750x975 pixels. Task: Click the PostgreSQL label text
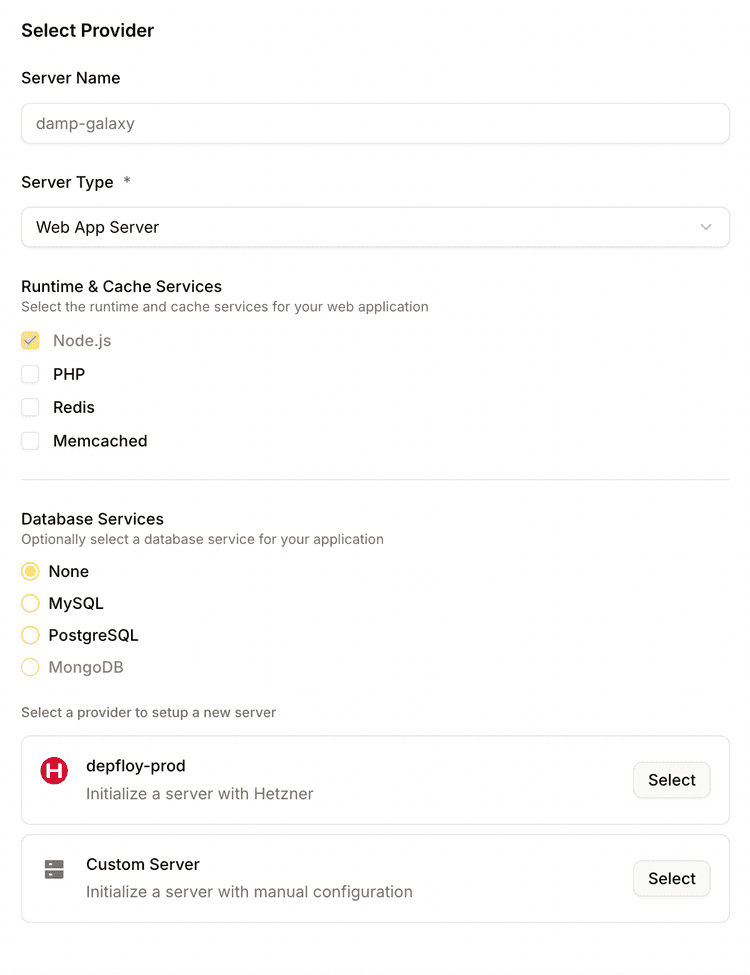coord(93,635)
